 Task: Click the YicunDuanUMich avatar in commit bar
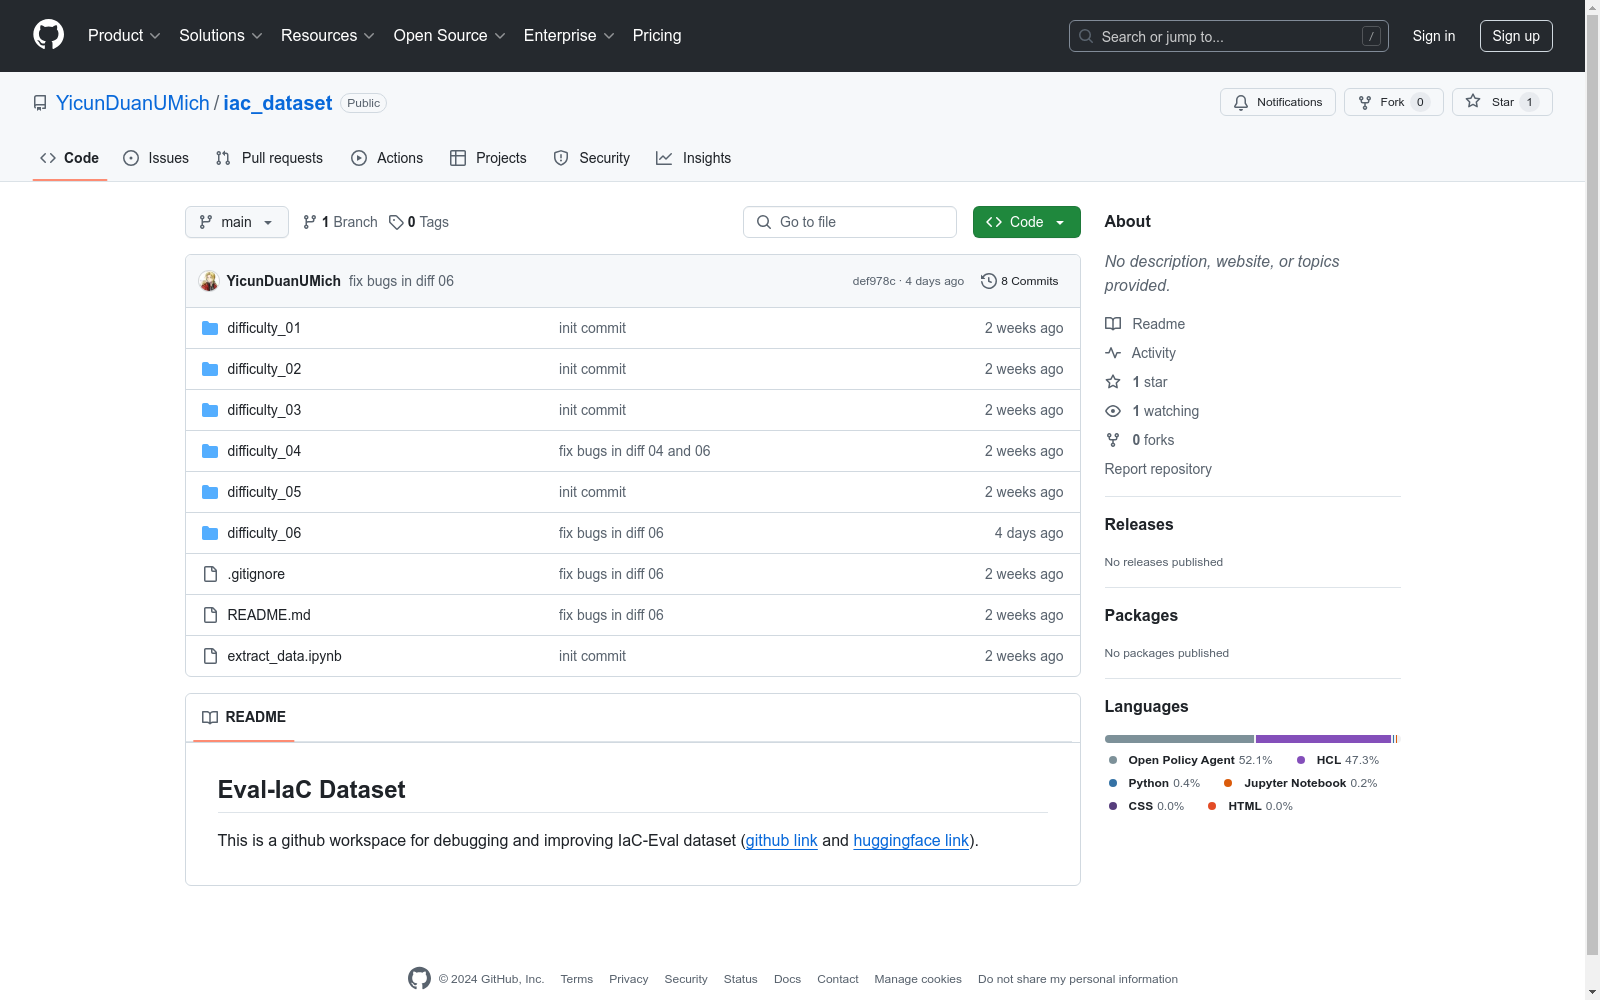click(209, 281)
